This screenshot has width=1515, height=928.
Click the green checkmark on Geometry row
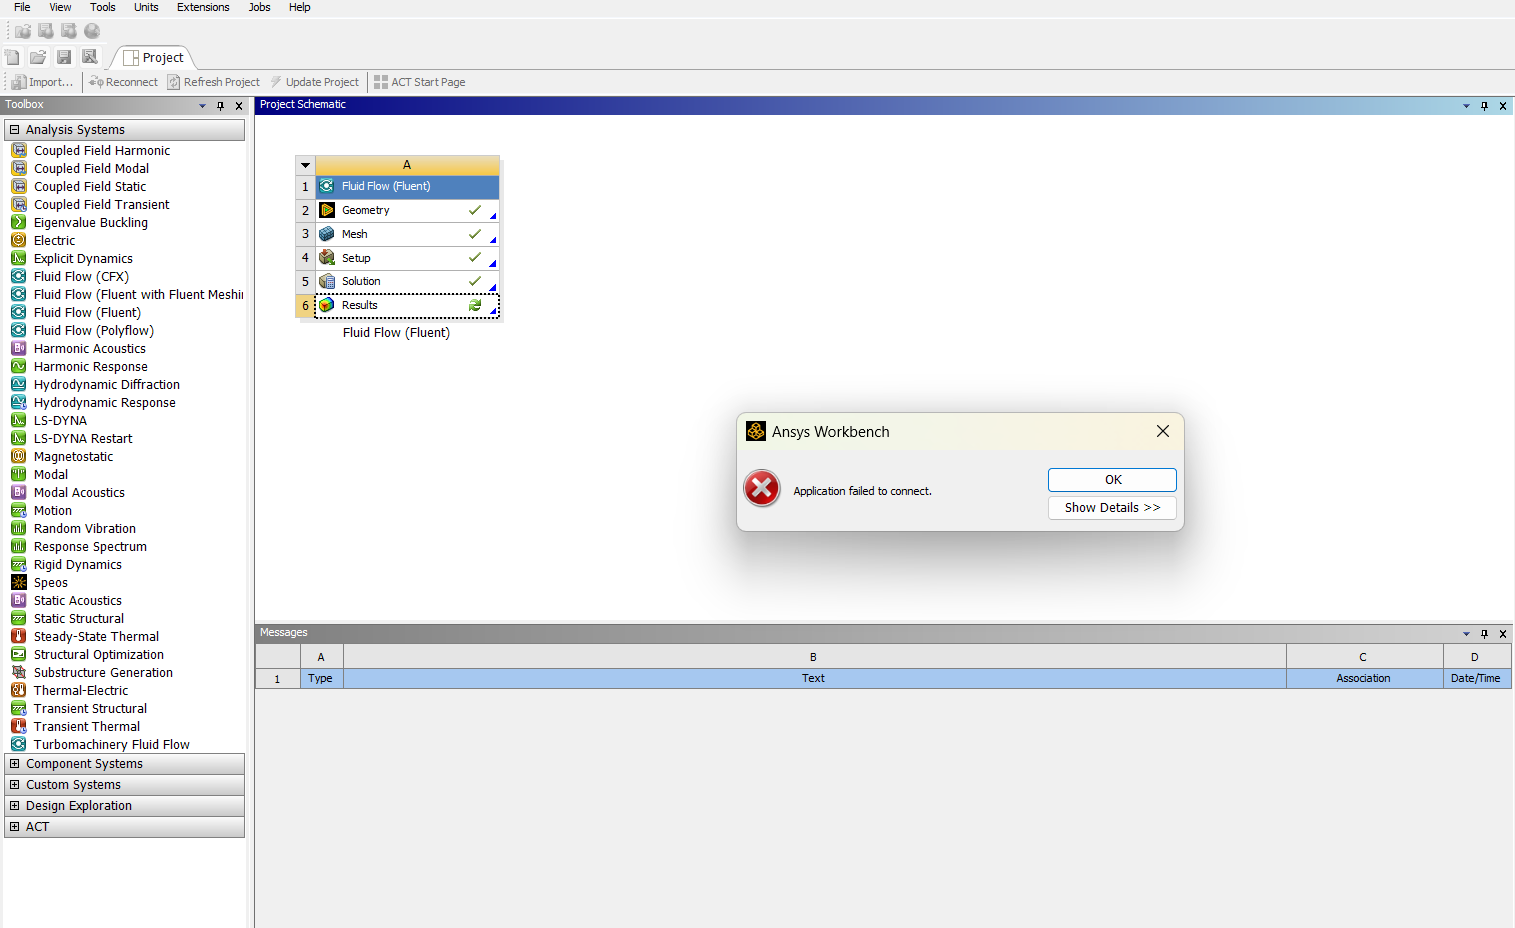coord(475,210)
